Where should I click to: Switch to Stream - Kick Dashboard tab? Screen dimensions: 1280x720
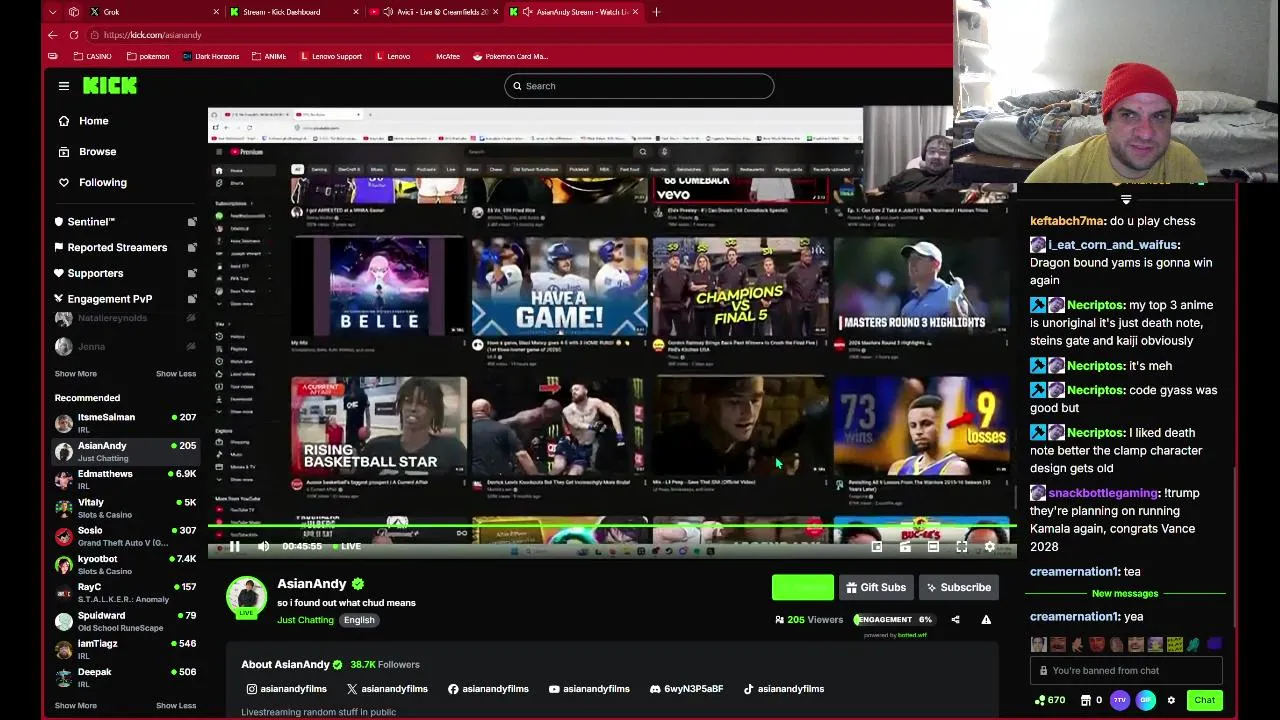click(x=290, y=12)
